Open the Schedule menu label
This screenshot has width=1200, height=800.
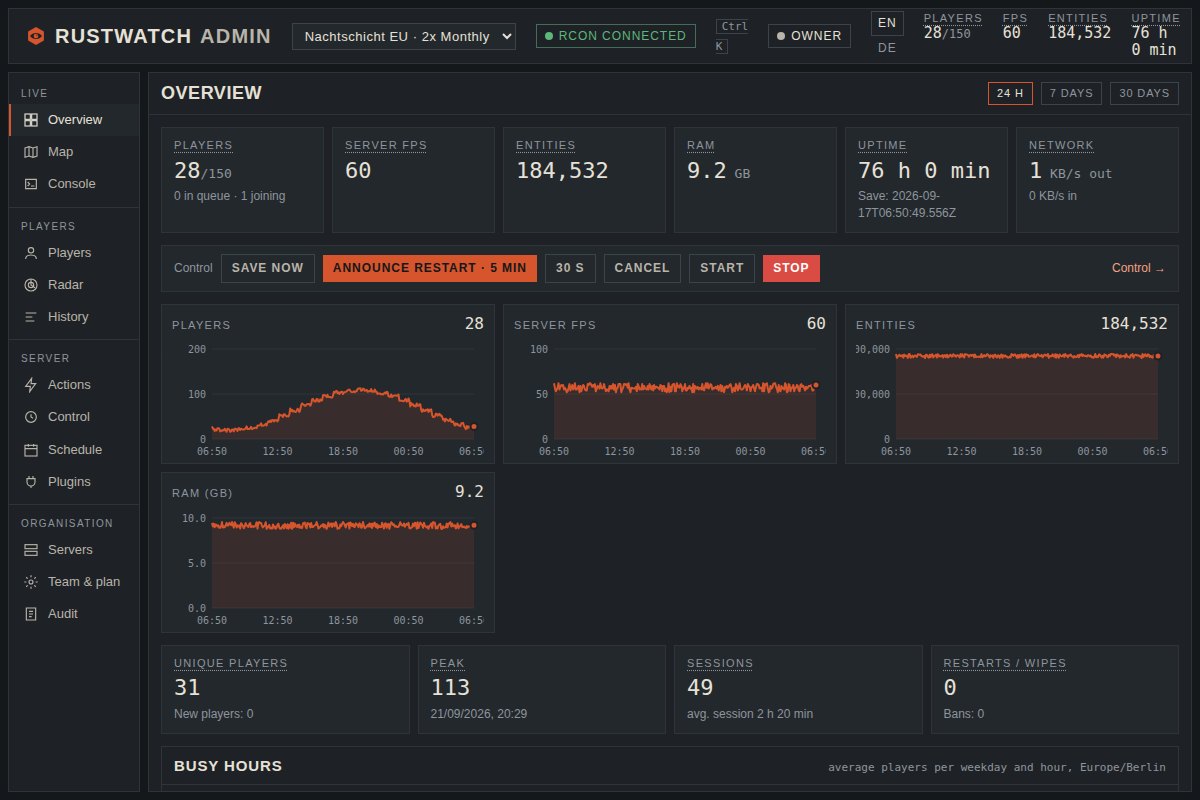coord(75,450)
